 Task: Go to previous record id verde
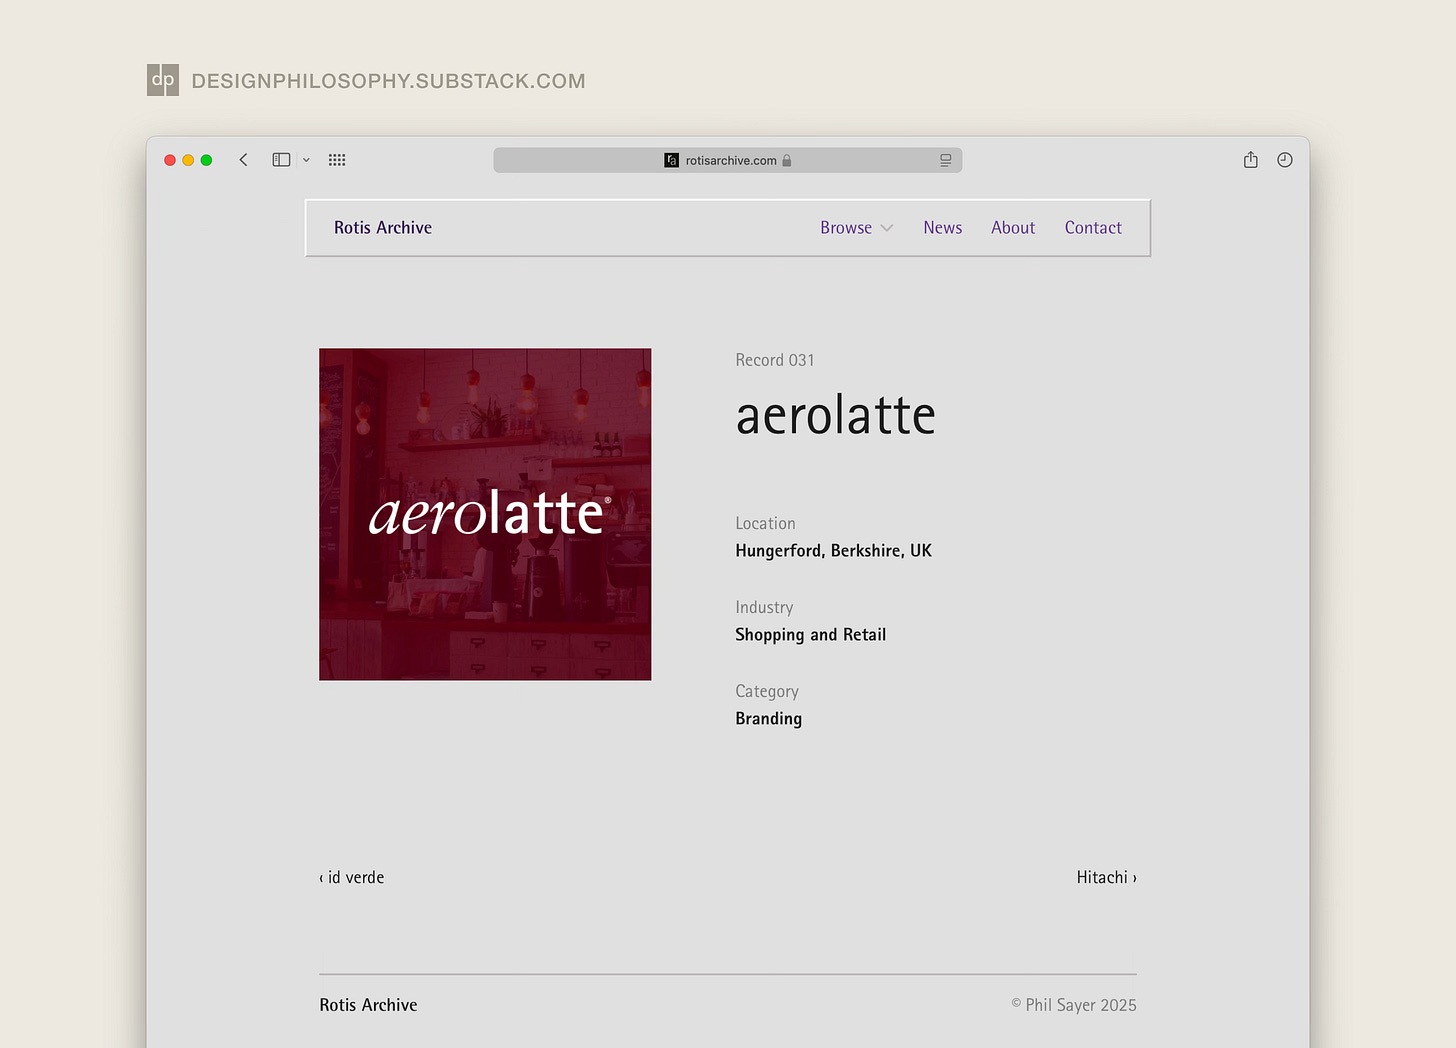(352, 877)
